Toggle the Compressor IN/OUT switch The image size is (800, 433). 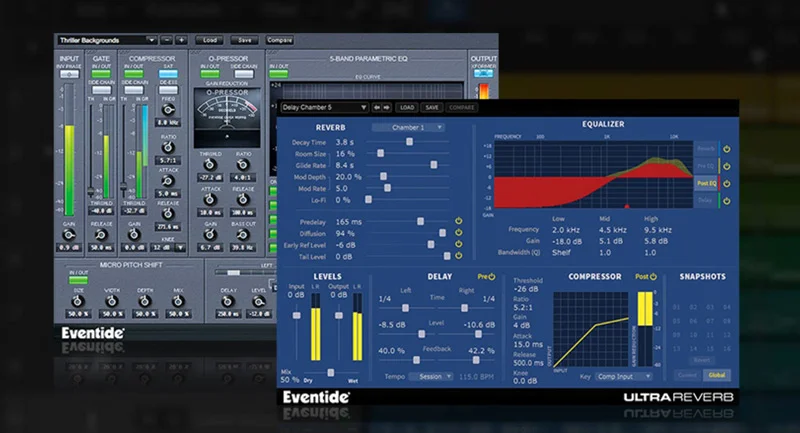(134, 74)
